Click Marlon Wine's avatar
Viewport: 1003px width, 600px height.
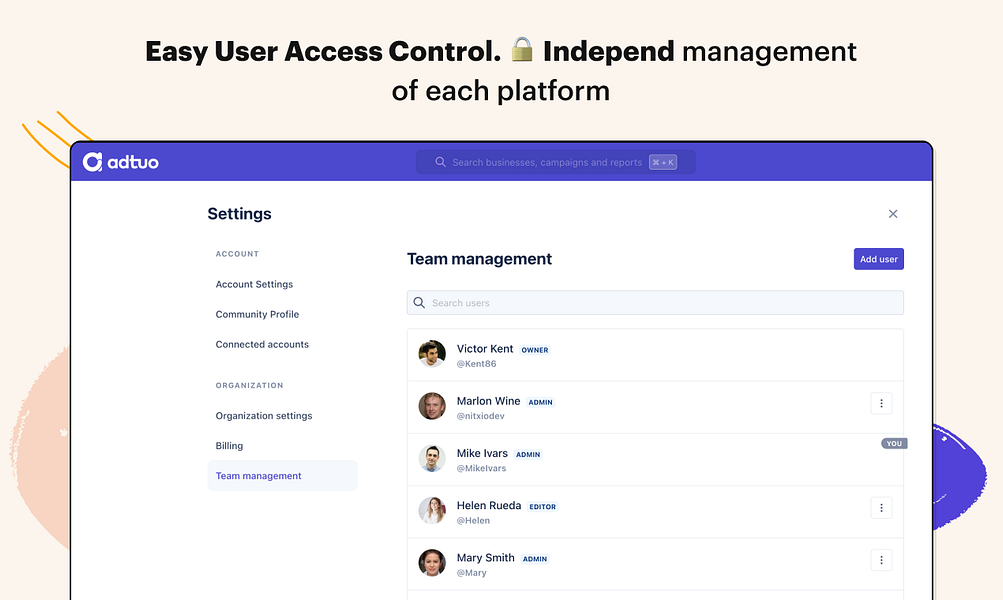click(432, 406)
